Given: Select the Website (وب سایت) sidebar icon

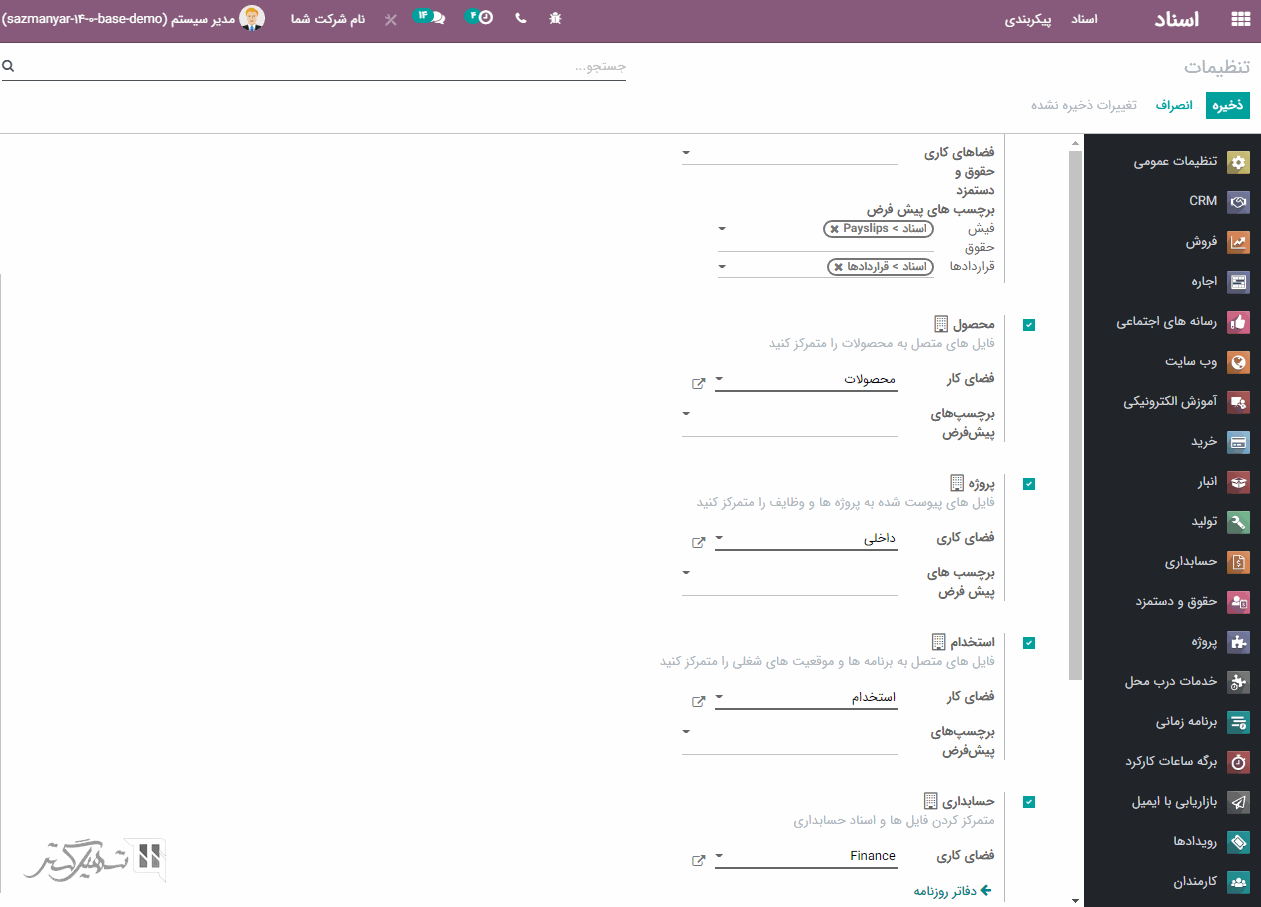Looking at the screenshot, I should [x=1239, y=362].
